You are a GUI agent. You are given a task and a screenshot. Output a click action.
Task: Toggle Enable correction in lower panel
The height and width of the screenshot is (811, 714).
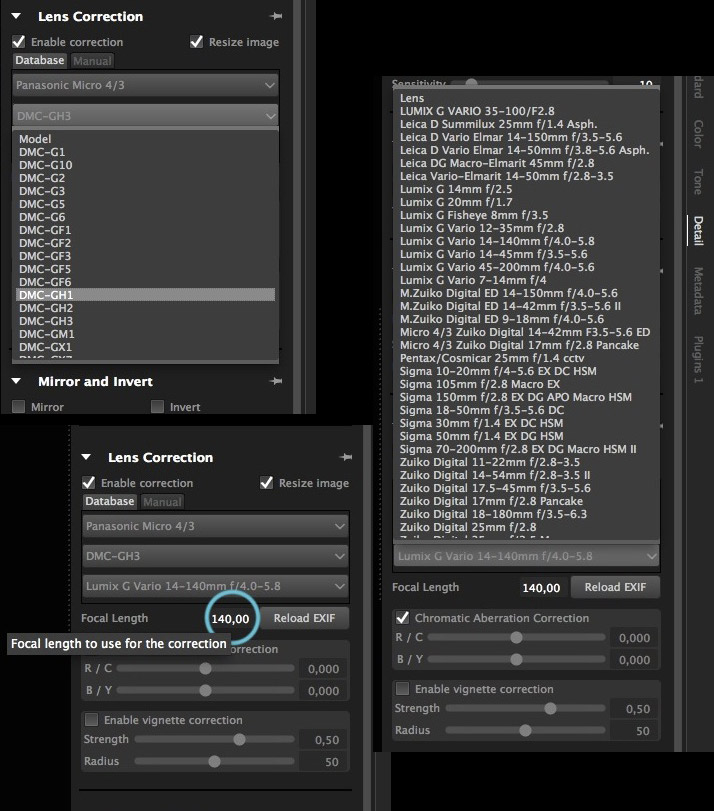click(88, 483)
